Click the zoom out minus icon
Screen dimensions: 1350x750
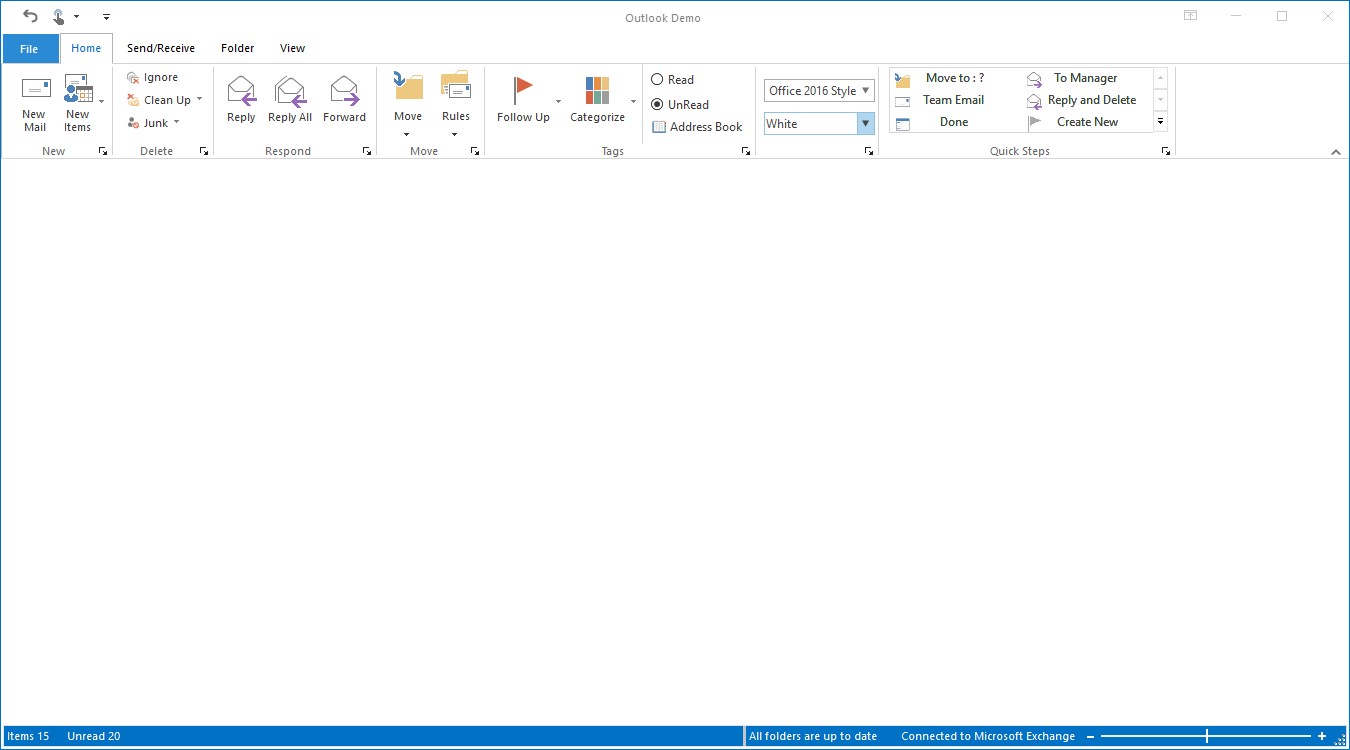[1091, 736]
